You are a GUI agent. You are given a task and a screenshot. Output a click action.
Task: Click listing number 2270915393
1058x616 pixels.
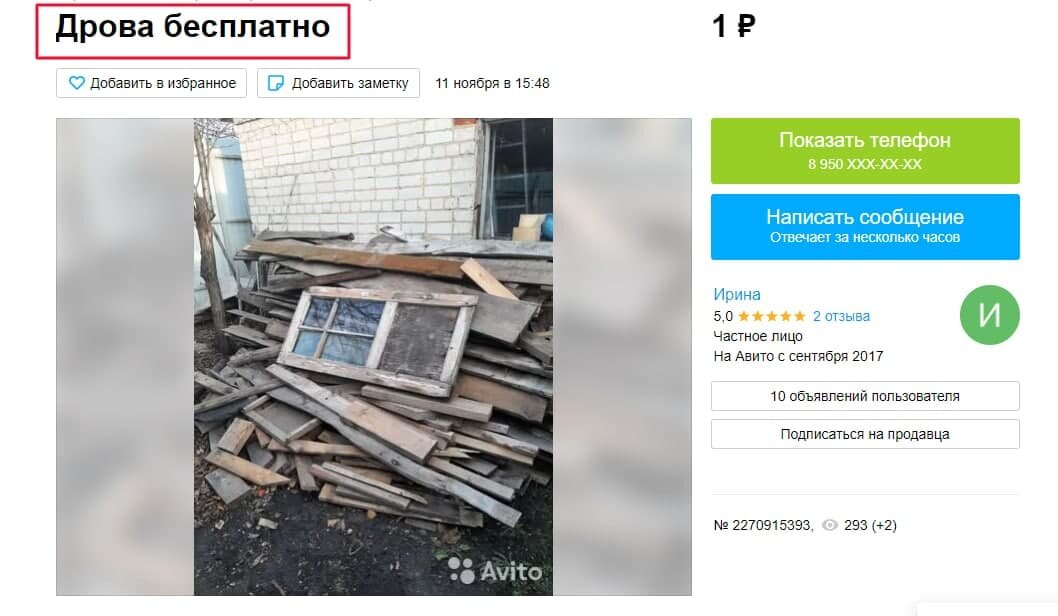pos(763,525)
